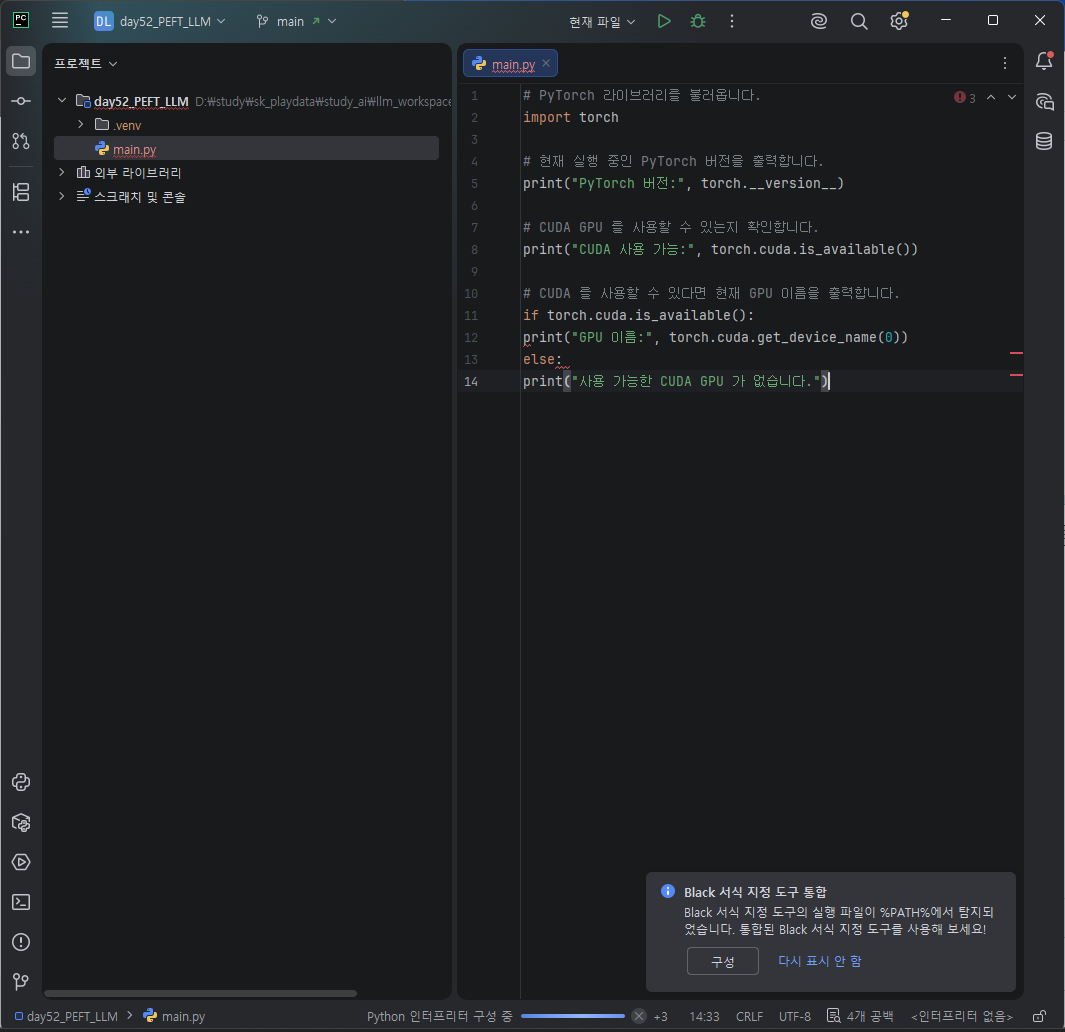The width and height of the screenshot is (1065, 1032).
Task: Open IDE settings gear
Action: pos(899,21)
